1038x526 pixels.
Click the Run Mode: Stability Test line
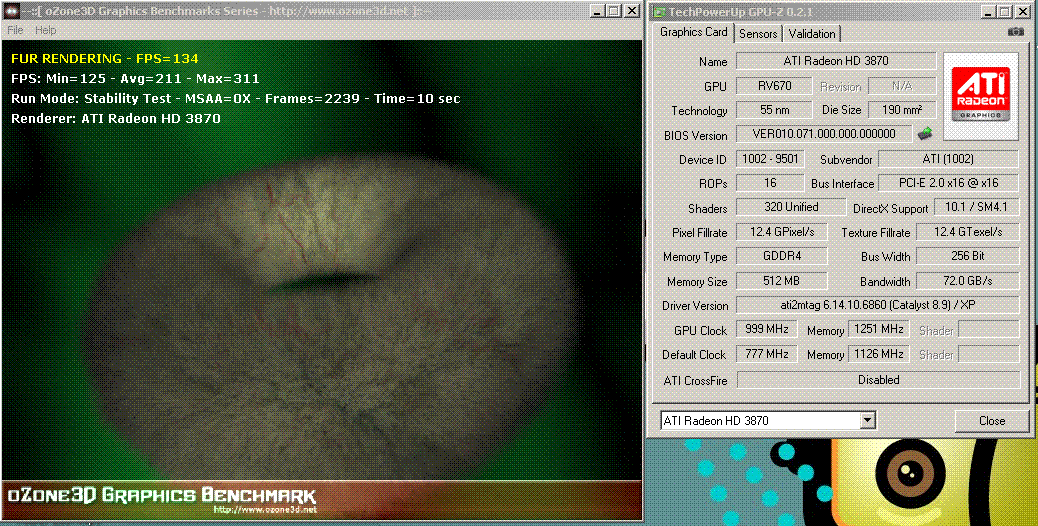[236, 99]
